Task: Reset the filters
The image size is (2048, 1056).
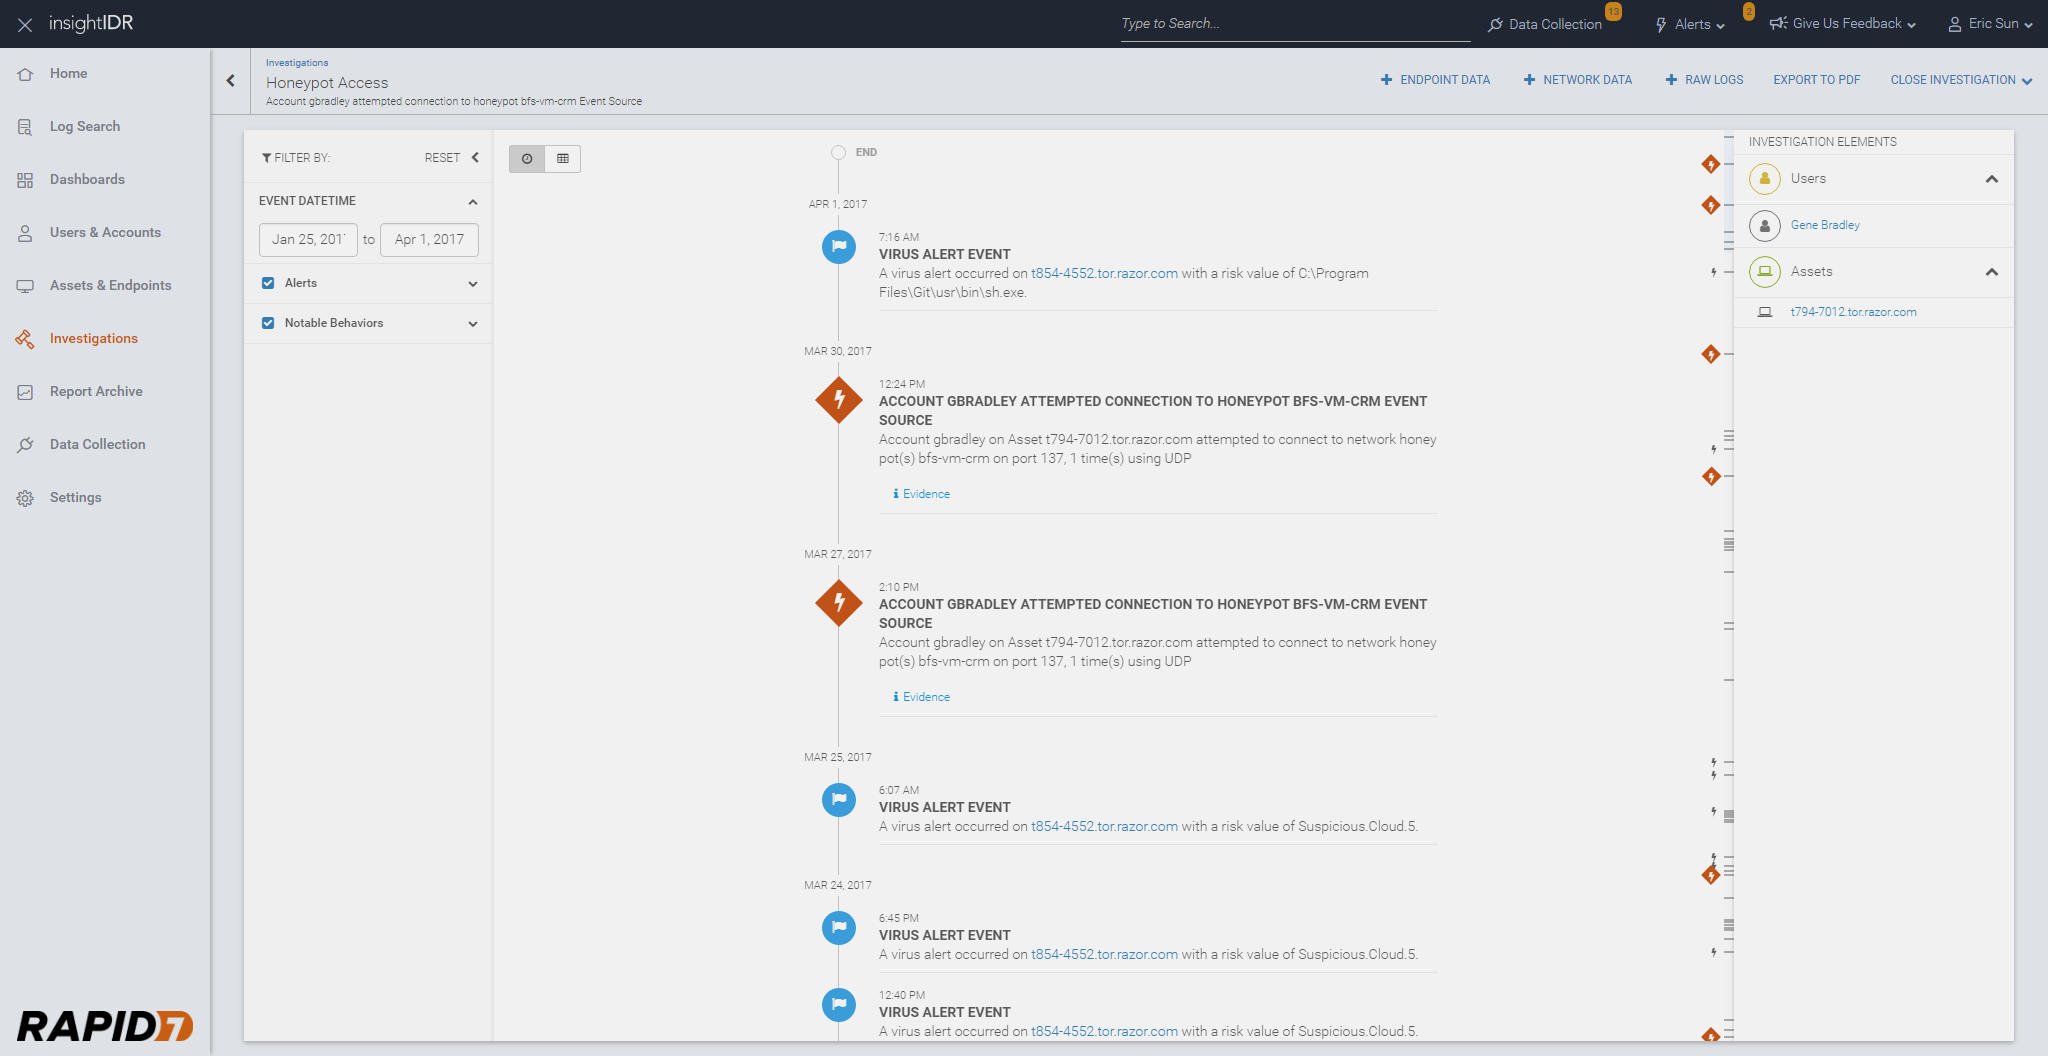Action: [x=442, y=158]
